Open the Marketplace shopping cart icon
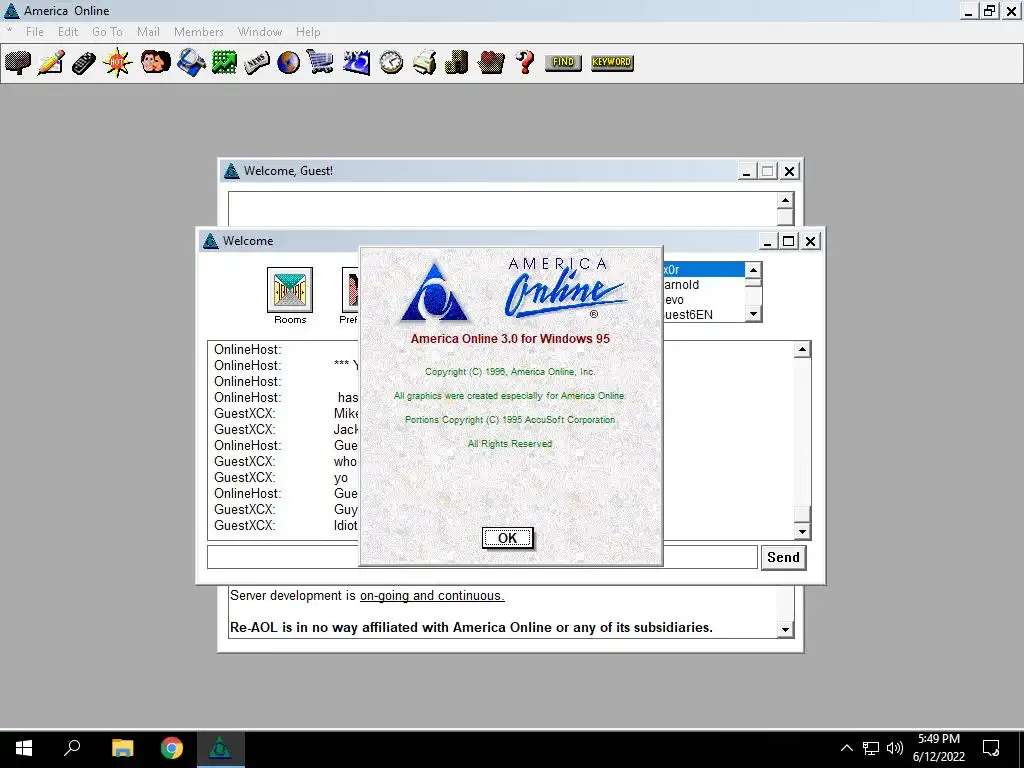The width and height of the screenshot is (1024, 768). (321, 63)
